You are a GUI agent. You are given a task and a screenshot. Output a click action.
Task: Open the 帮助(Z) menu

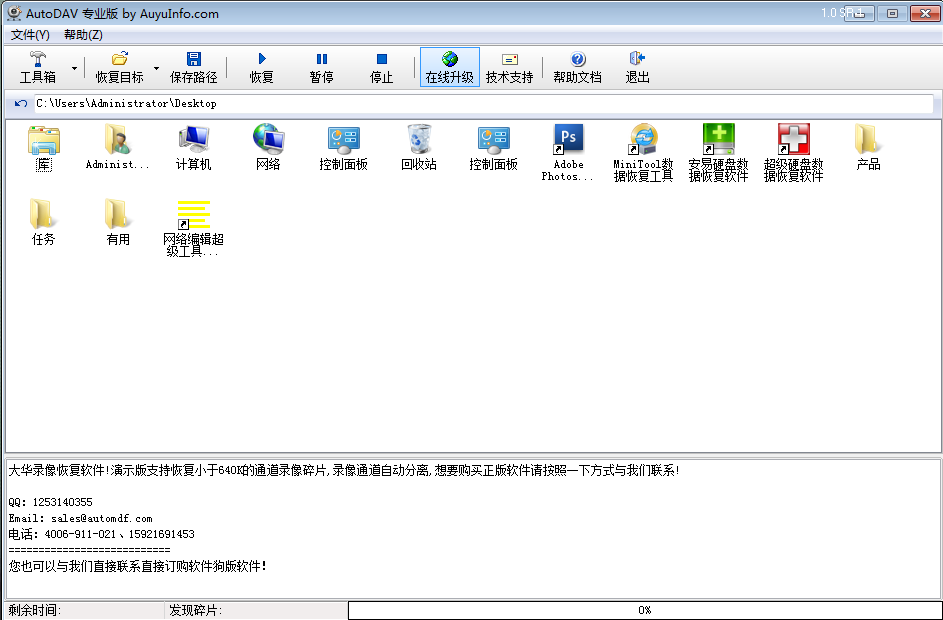pos(83,35)
